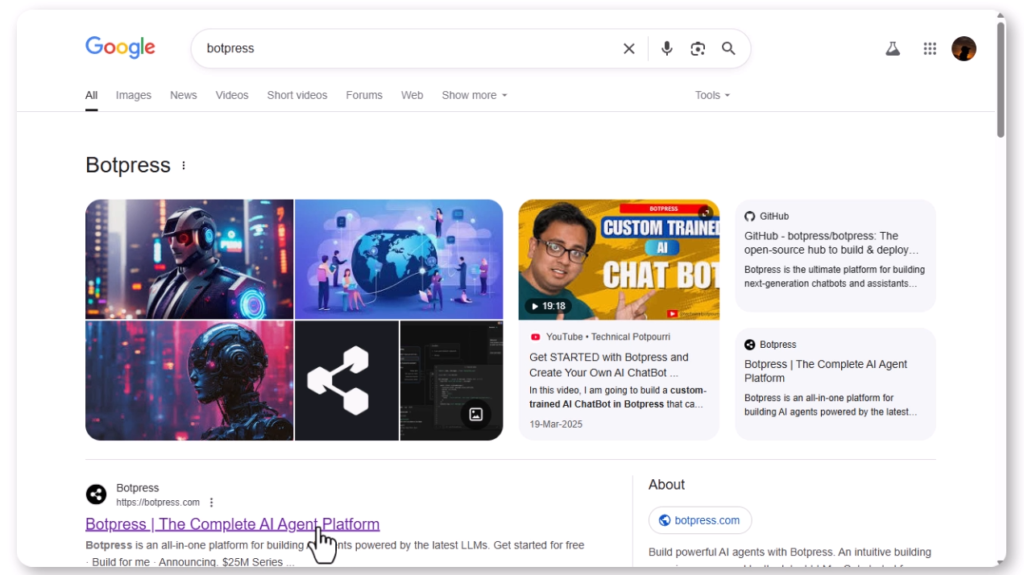Click the Google logo
Image resolution: width=1024 pixels, height=575 pixels.
click(x=120, y=47)
